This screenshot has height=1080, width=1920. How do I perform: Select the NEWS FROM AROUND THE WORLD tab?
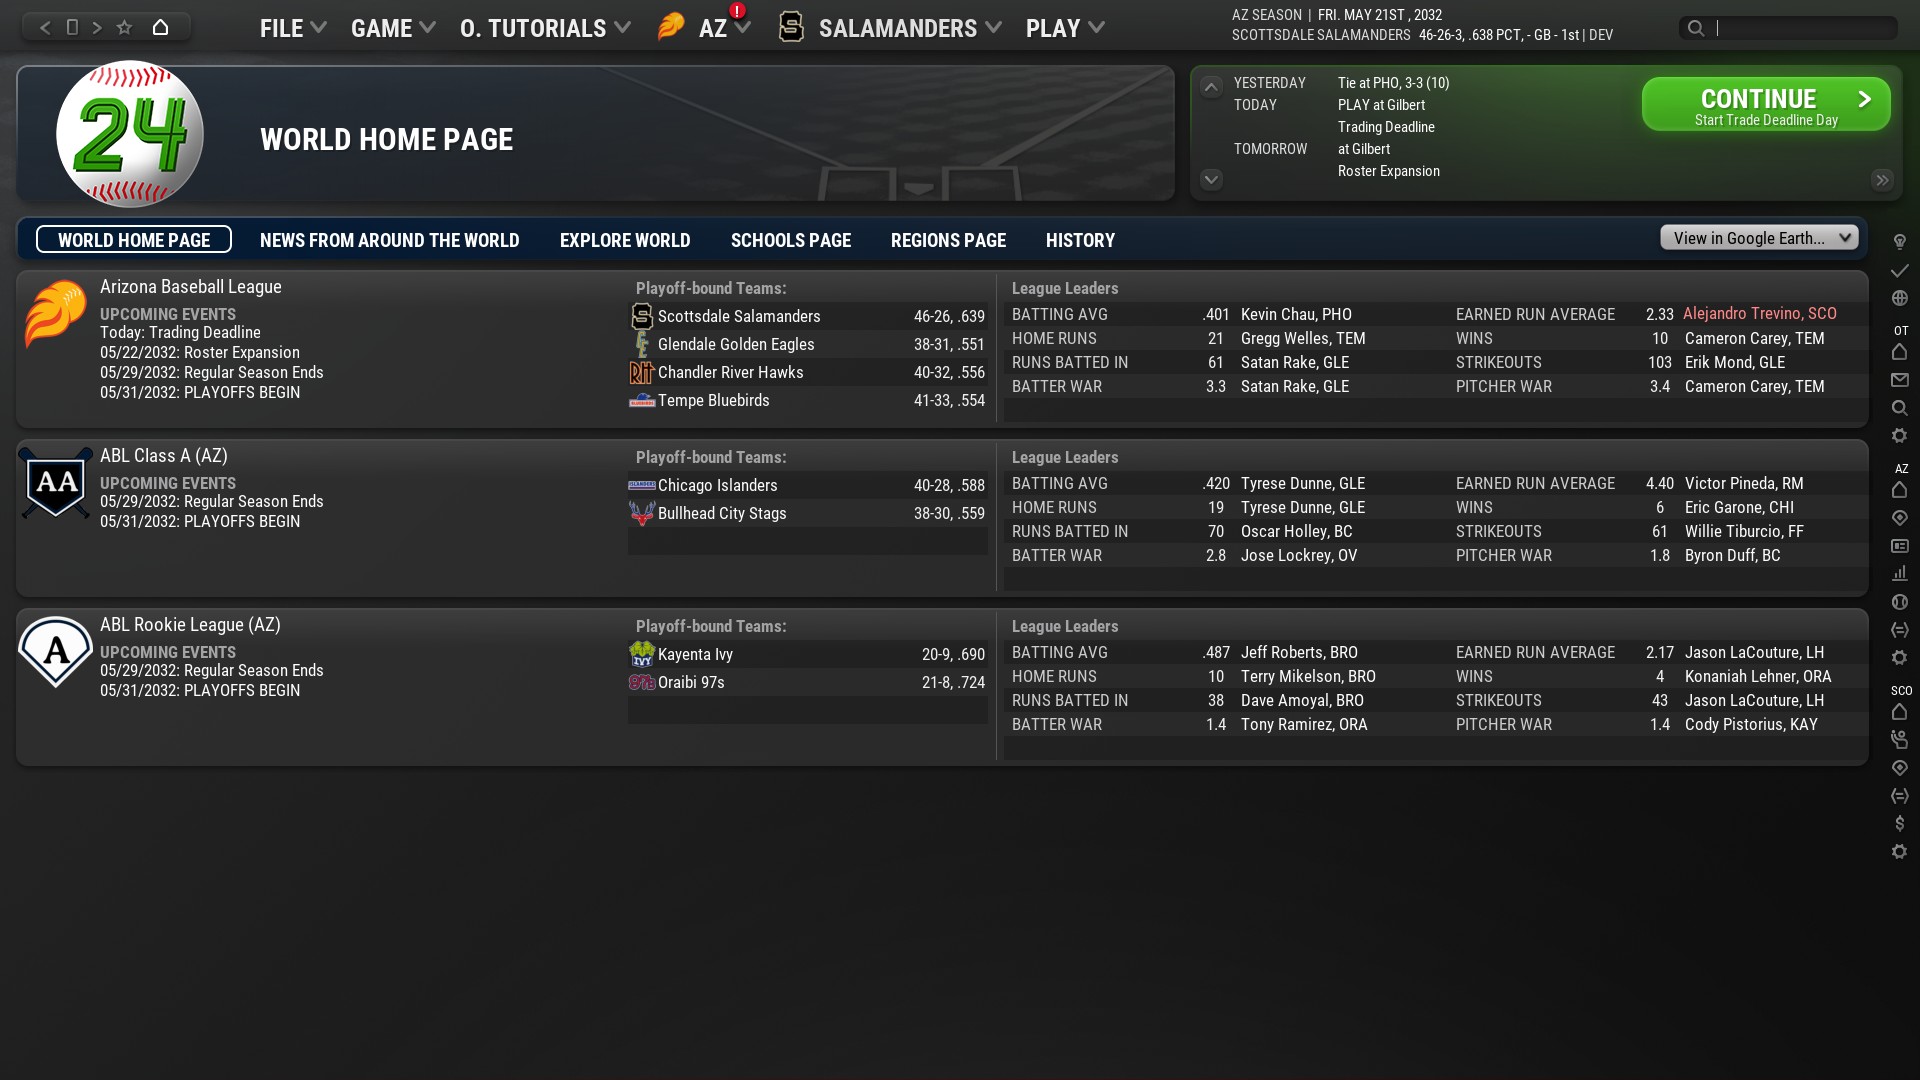point(389,240)
